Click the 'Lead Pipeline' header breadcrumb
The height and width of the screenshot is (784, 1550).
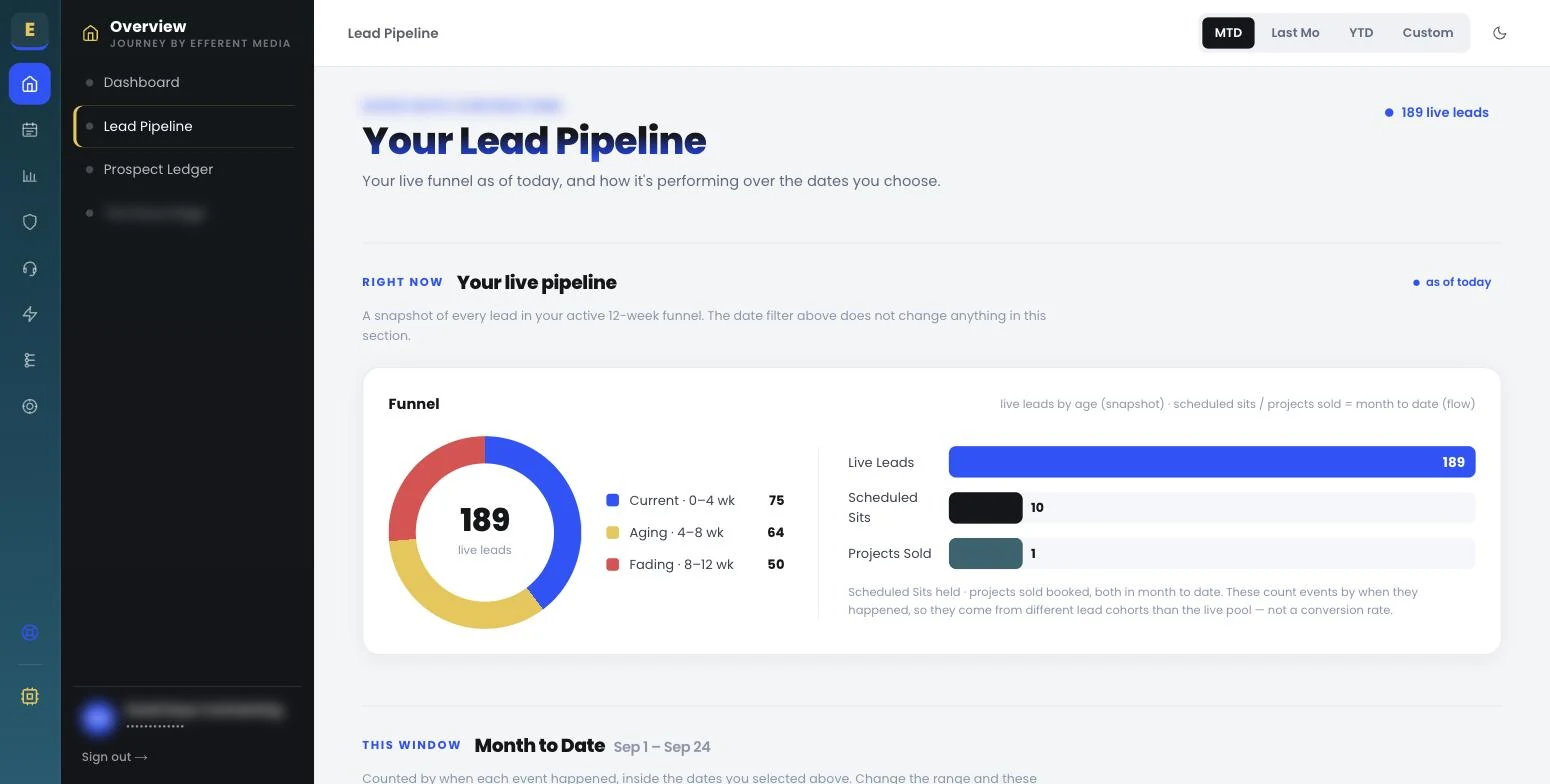[393, 33]
